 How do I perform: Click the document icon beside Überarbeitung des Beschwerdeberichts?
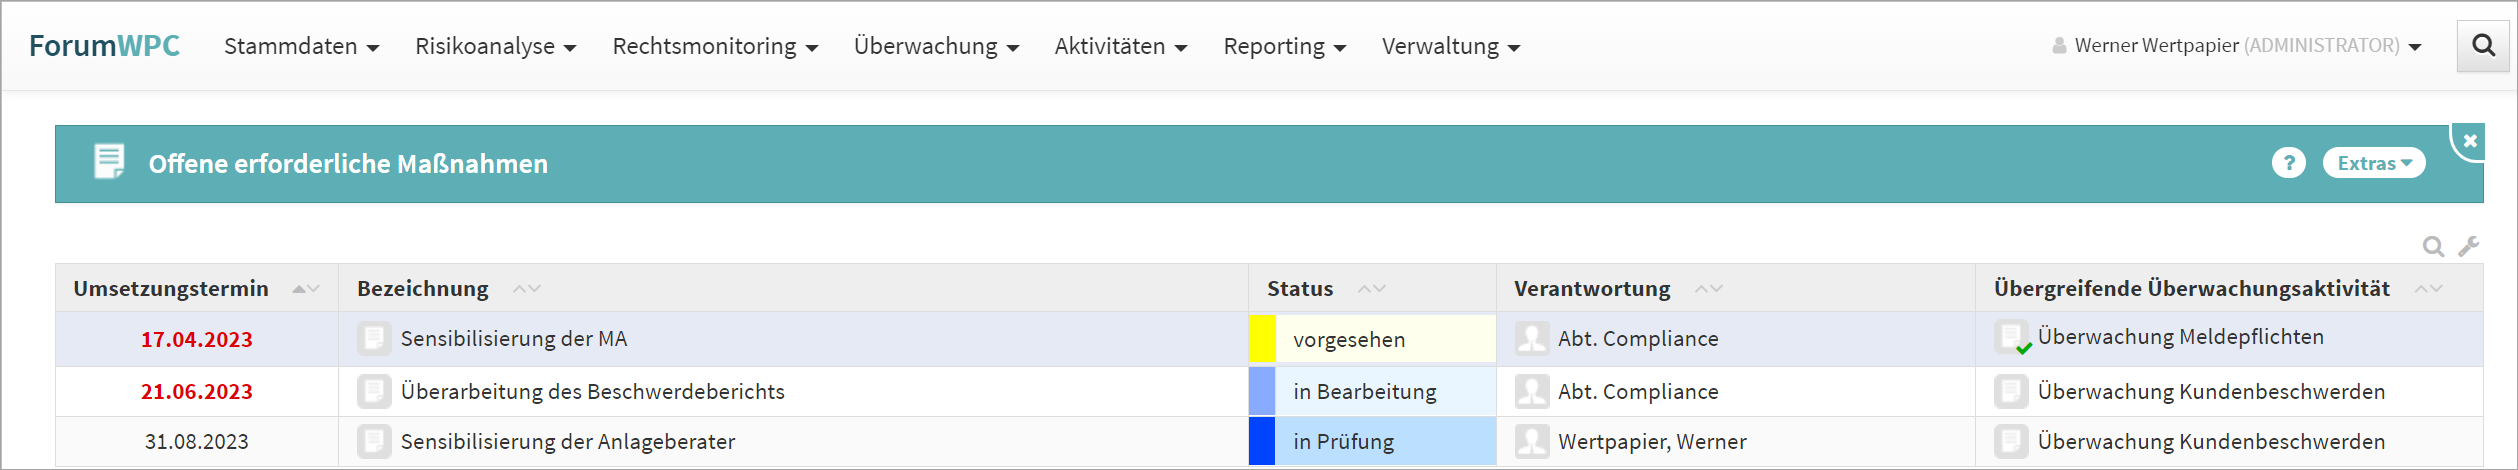(x=374, y=392)
